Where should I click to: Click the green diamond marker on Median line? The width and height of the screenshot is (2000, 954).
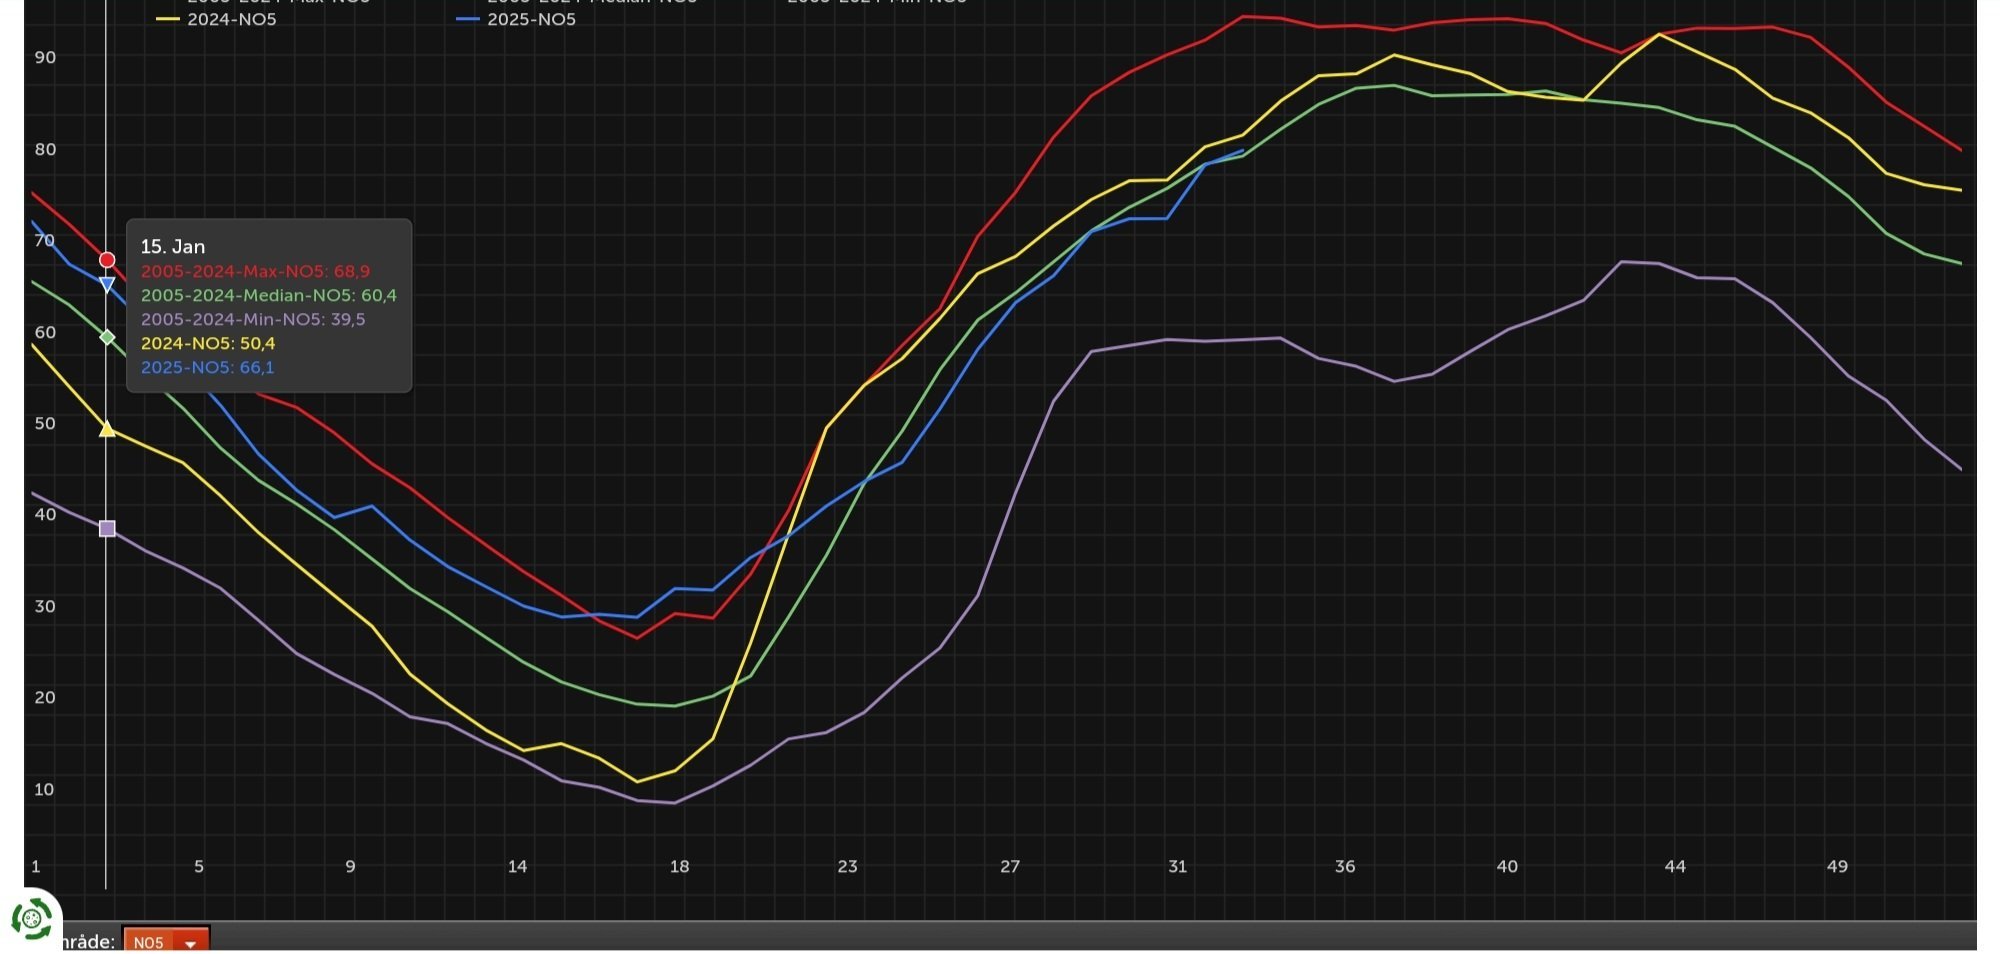107,337
